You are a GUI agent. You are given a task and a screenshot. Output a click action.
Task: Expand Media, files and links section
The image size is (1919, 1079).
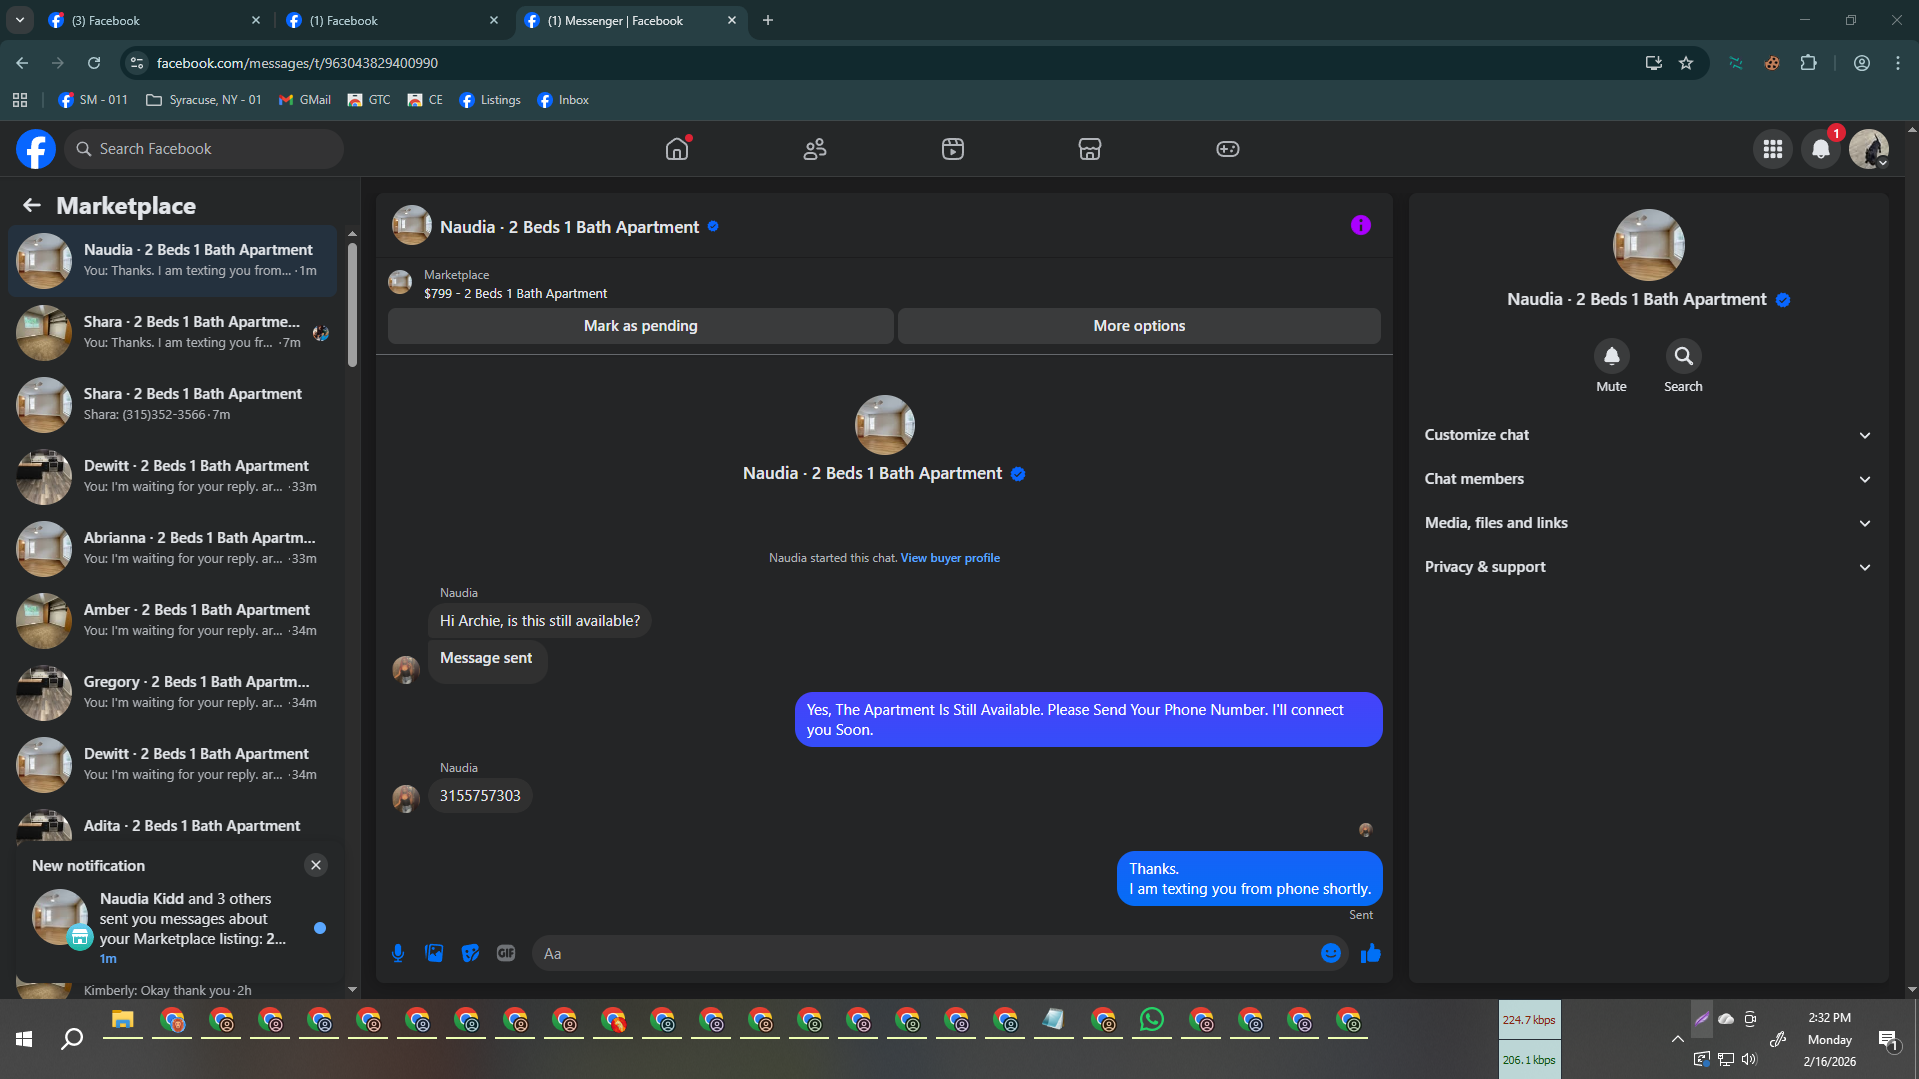point(1648,523)
